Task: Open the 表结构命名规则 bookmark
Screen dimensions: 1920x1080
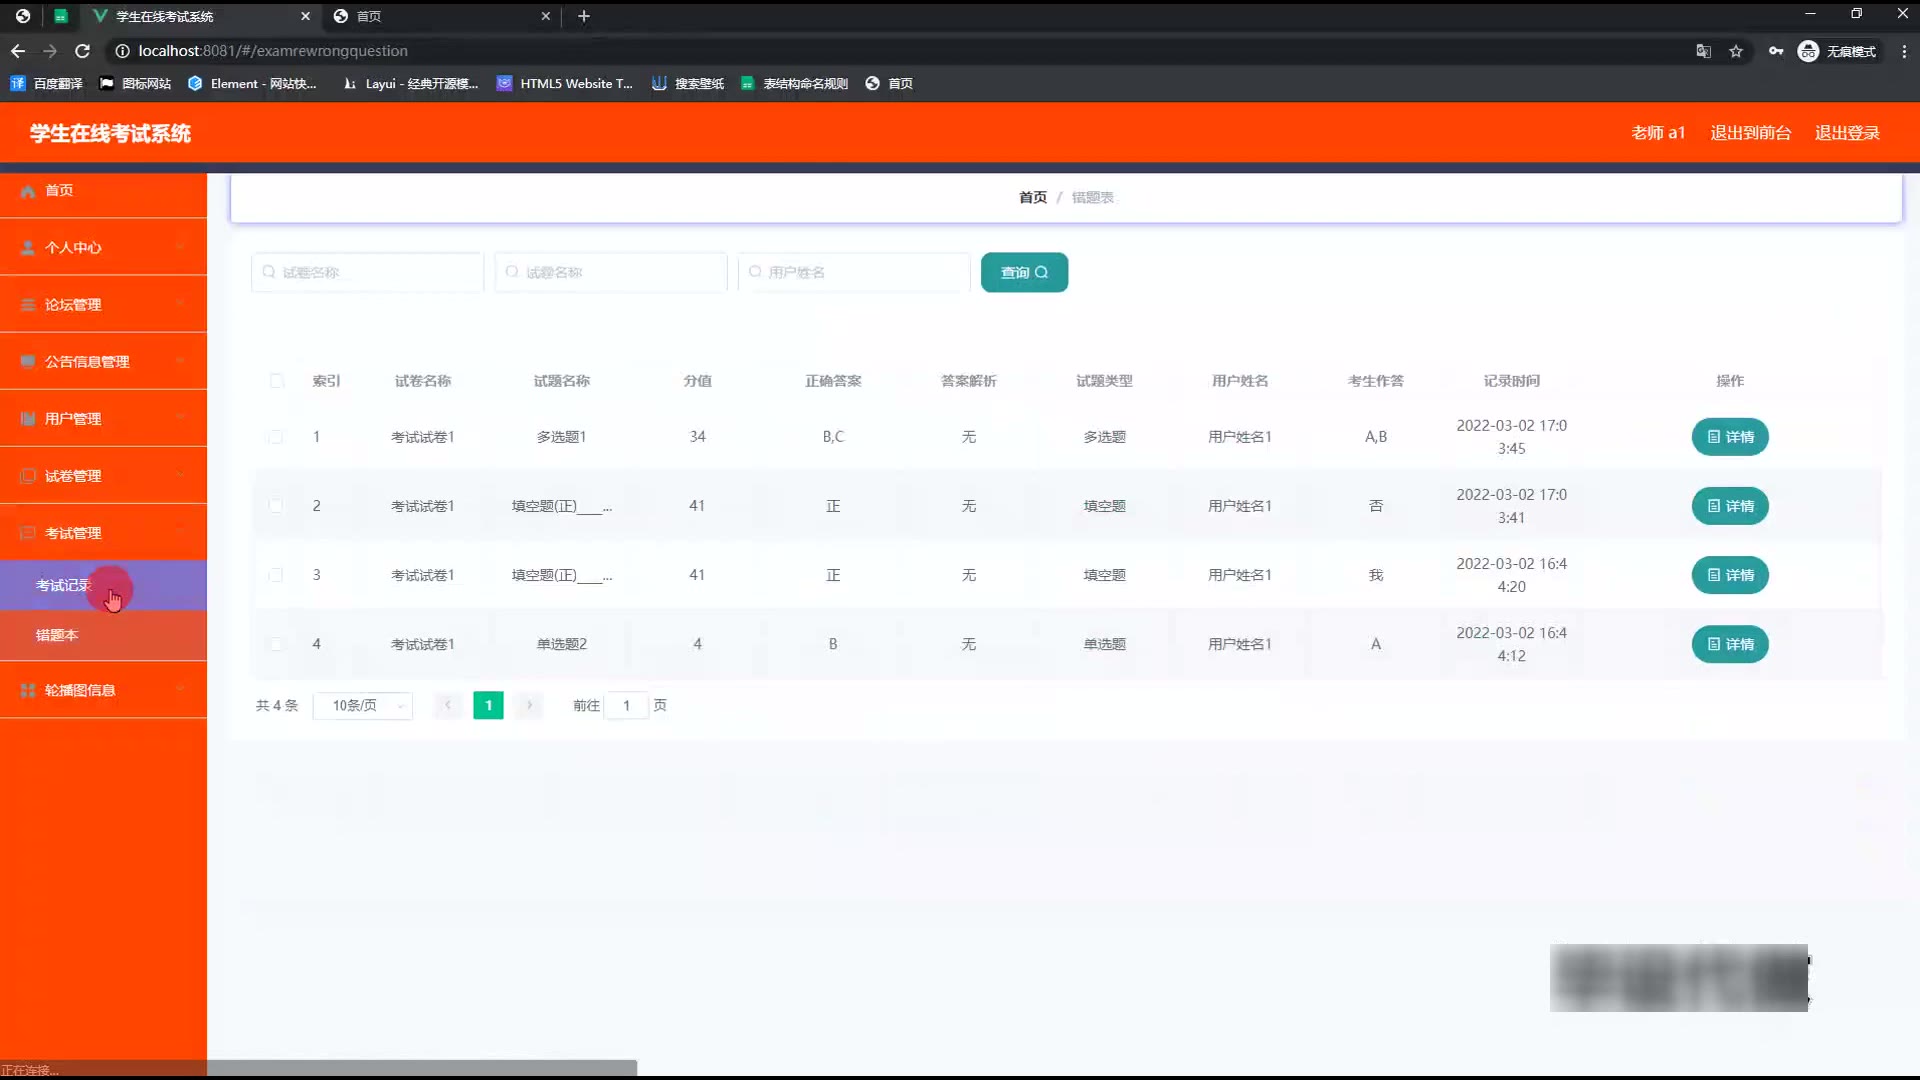Action: [x=795, y=84]
